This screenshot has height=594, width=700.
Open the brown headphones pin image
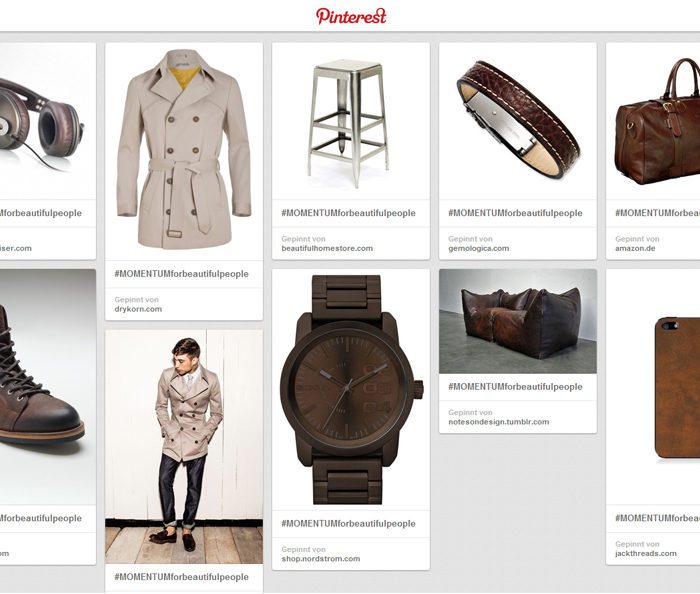click(x=47, y=121)
